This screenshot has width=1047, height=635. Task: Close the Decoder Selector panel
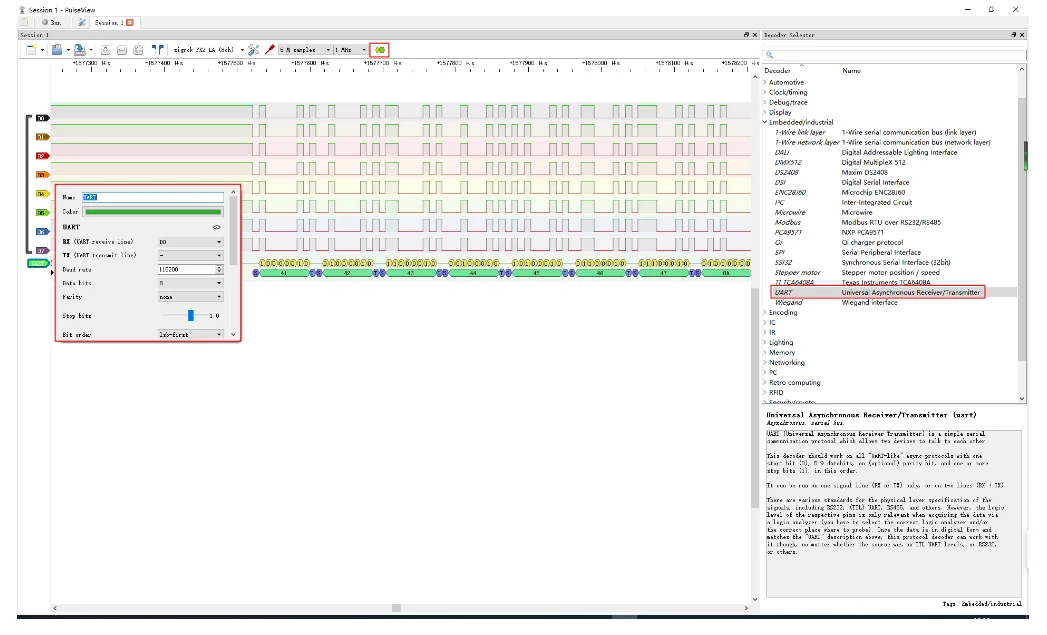click(x=1022, y=35)
